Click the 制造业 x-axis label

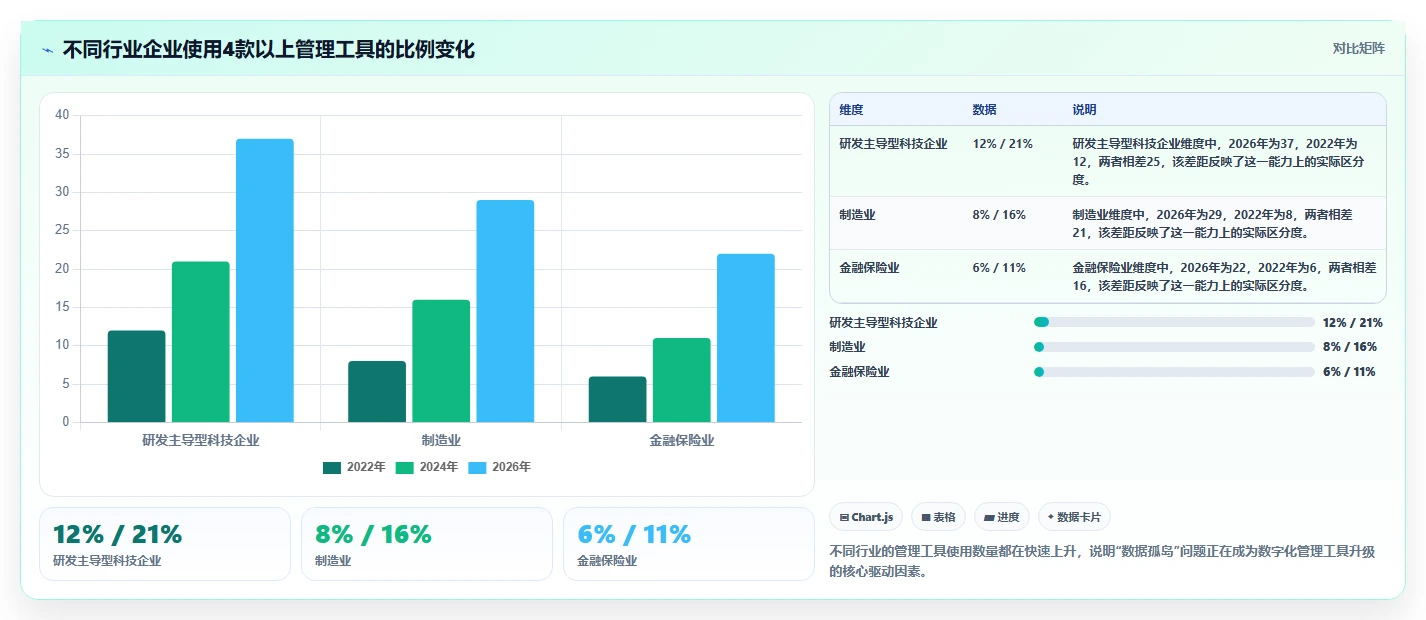click(441, 440)
